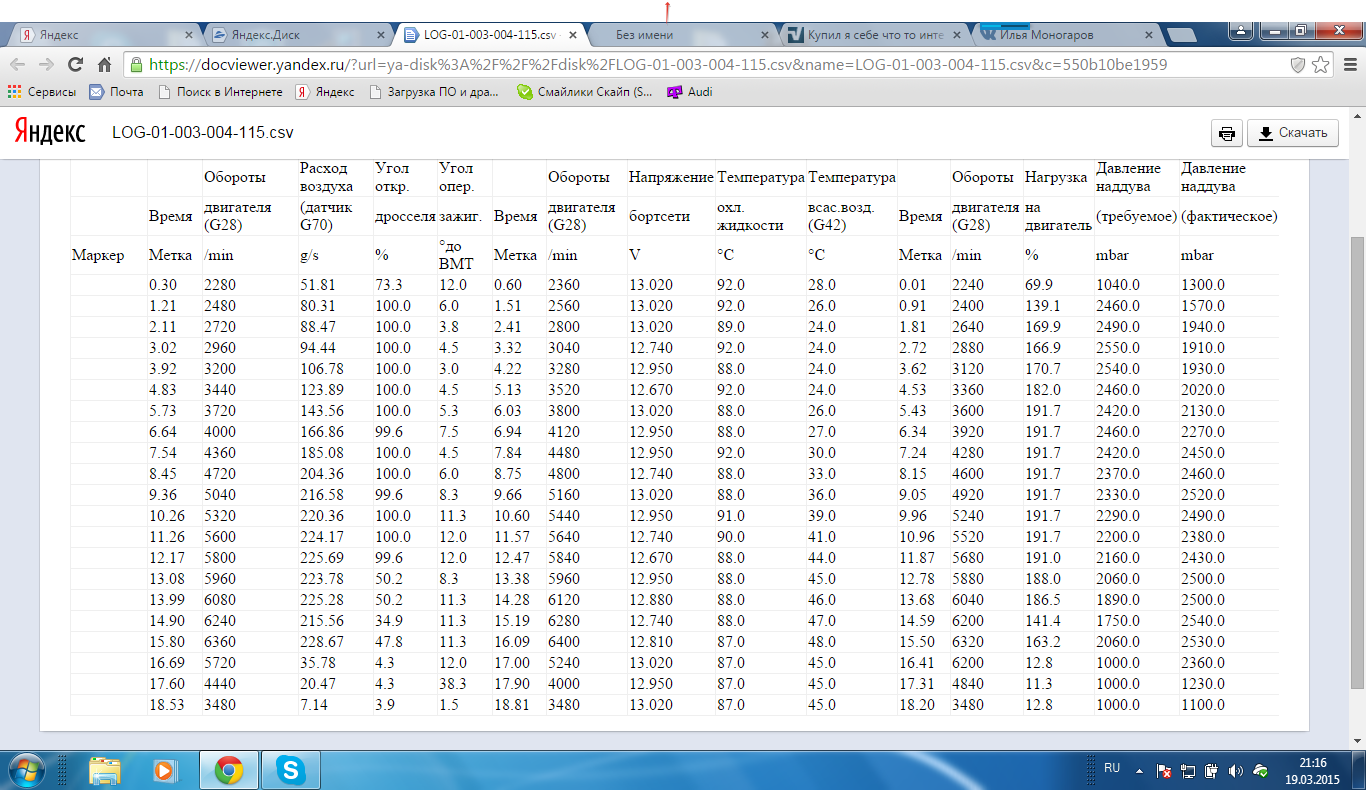Open the Chrome menu hamburger icon

click(1348, 64)
